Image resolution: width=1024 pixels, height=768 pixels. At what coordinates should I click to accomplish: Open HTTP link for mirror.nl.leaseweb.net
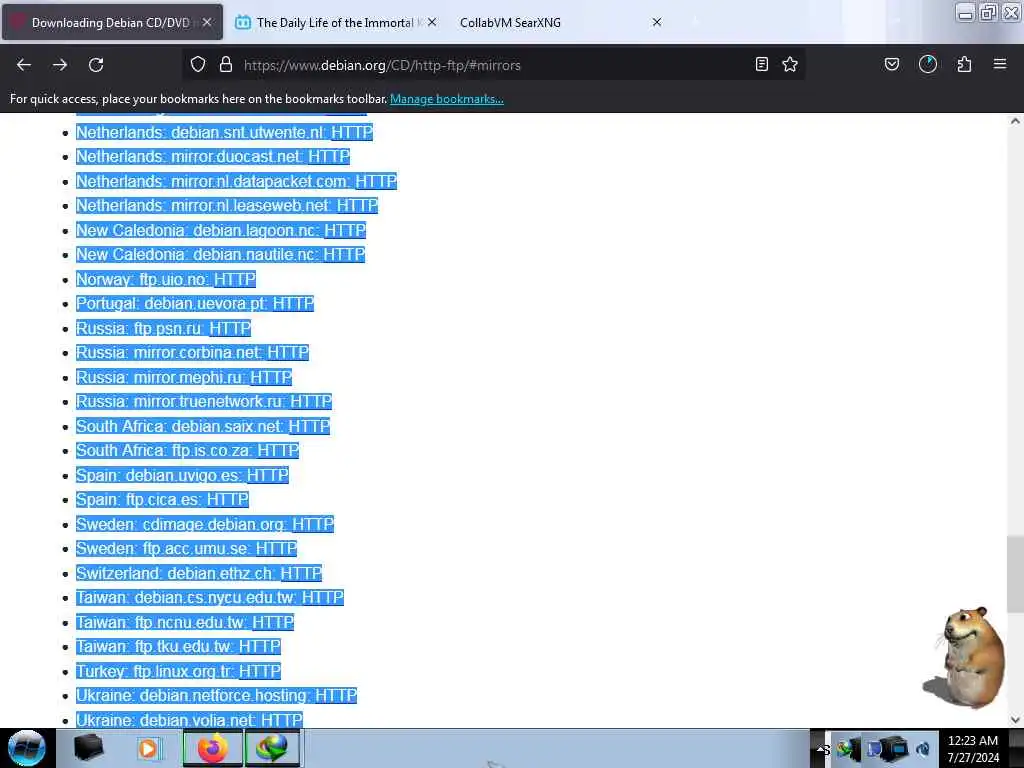[357, 206]
